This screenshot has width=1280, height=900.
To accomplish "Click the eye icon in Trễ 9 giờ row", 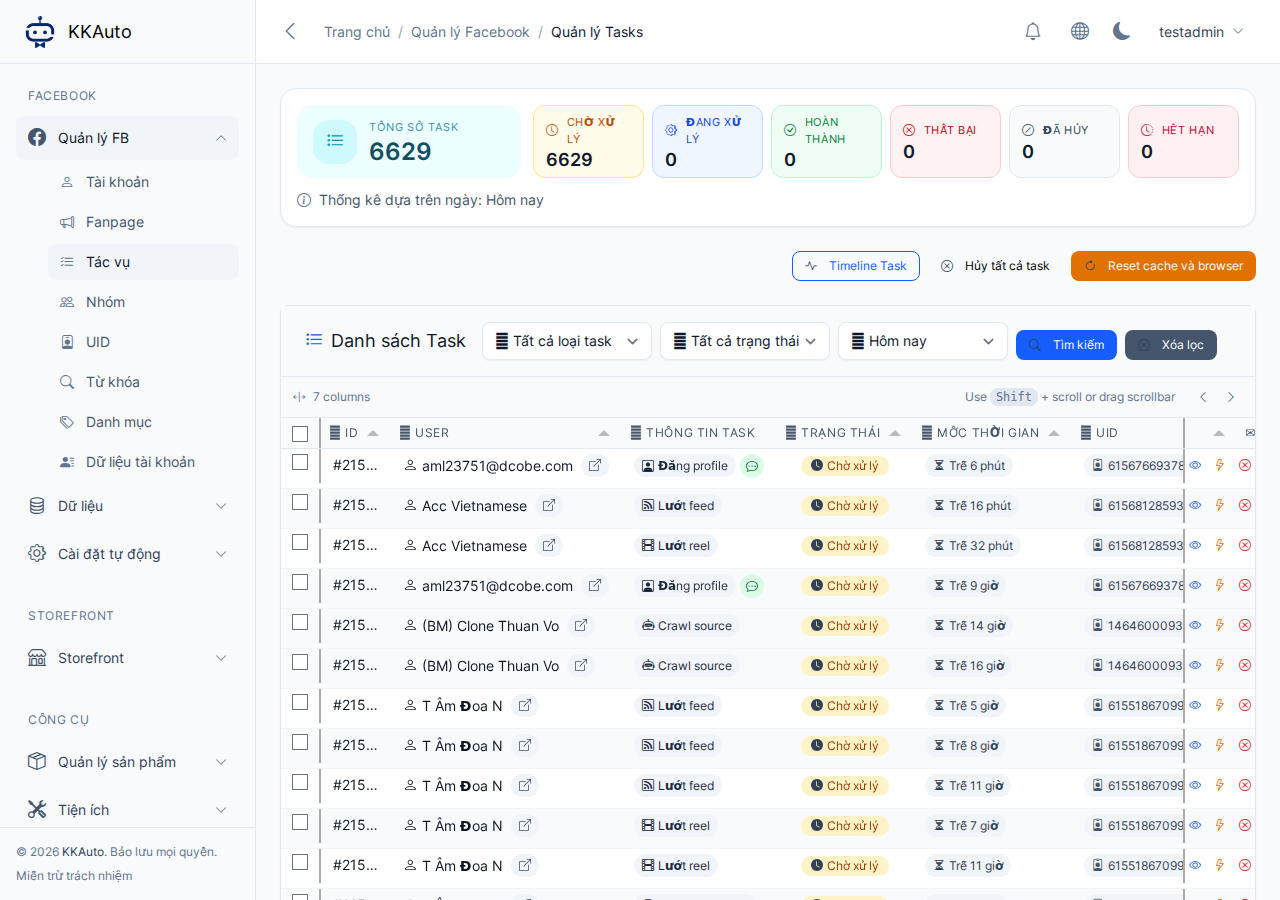I will pyautogui.click(x=1195, y=585).
